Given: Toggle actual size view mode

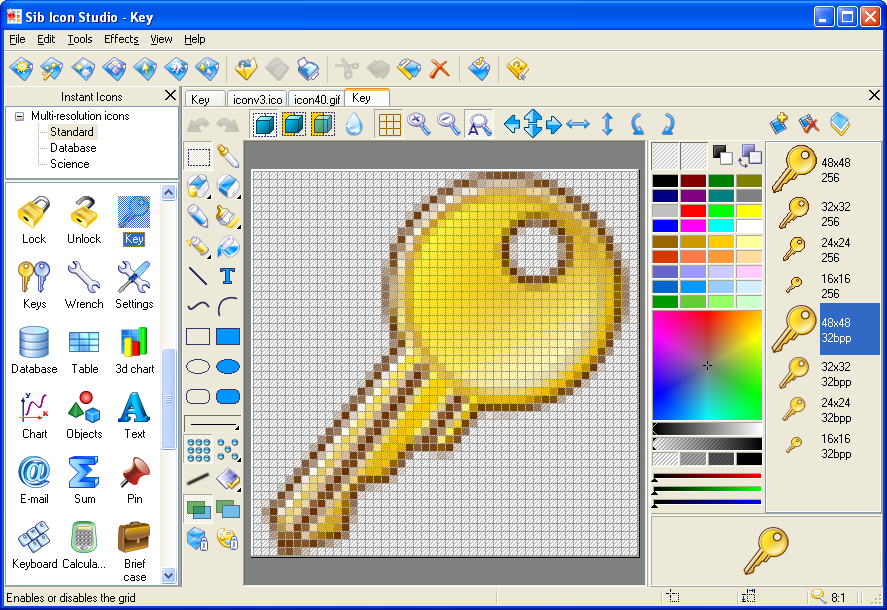Looking at the screenshot, I should click(477, 124).
